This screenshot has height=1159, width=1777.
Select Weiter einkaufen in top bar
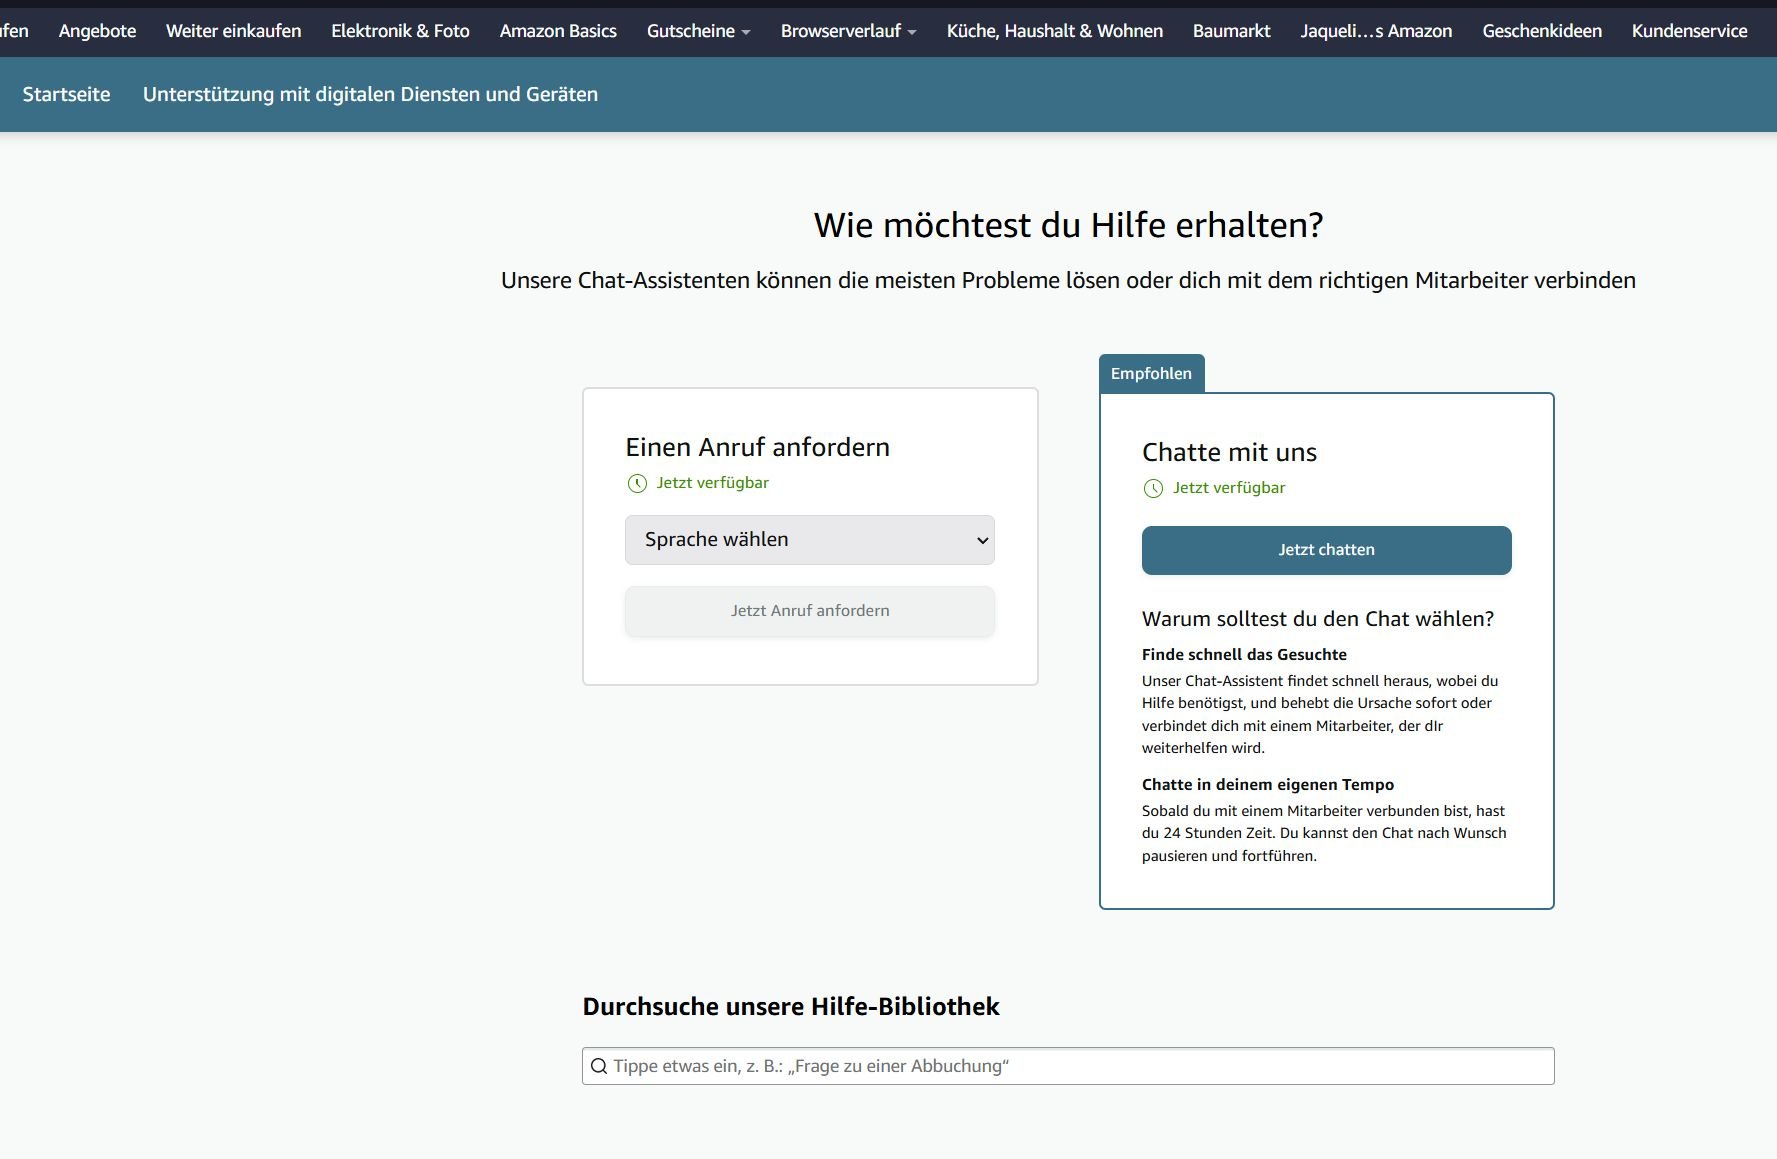(x=233, y=31)
